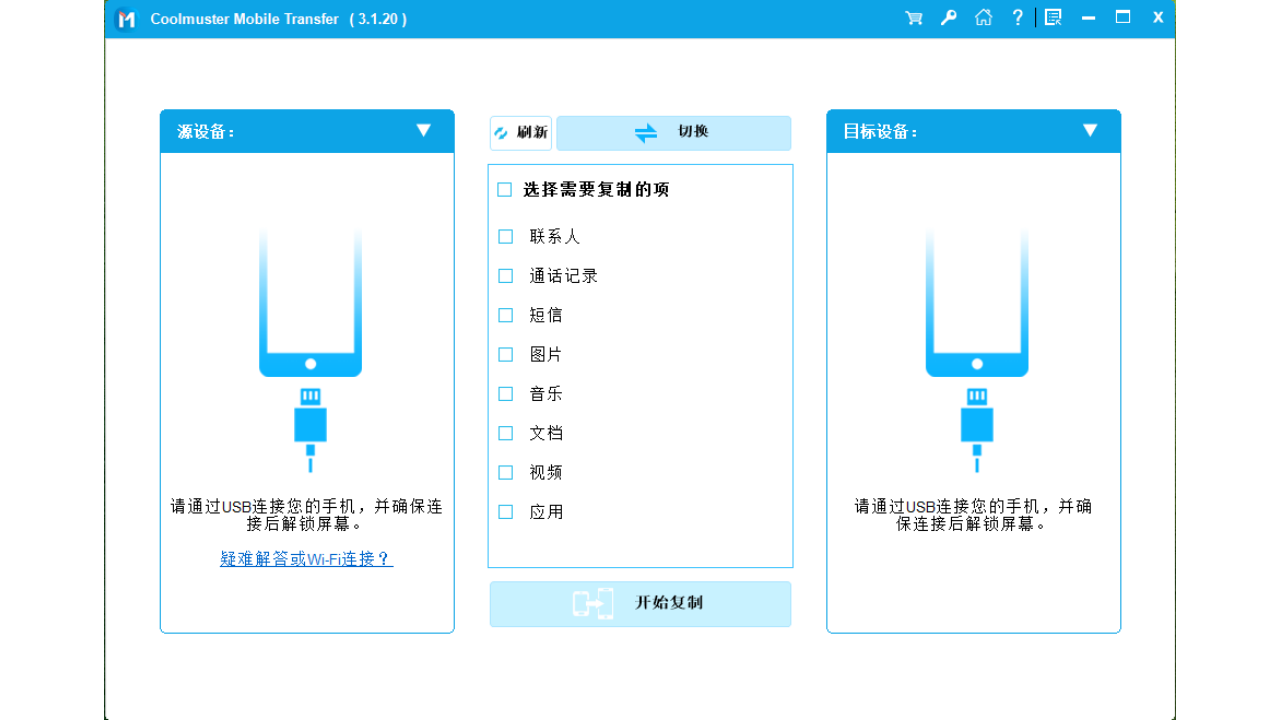
Task: Check the 应用 apps checkbox
Action: tap(505, 511)
